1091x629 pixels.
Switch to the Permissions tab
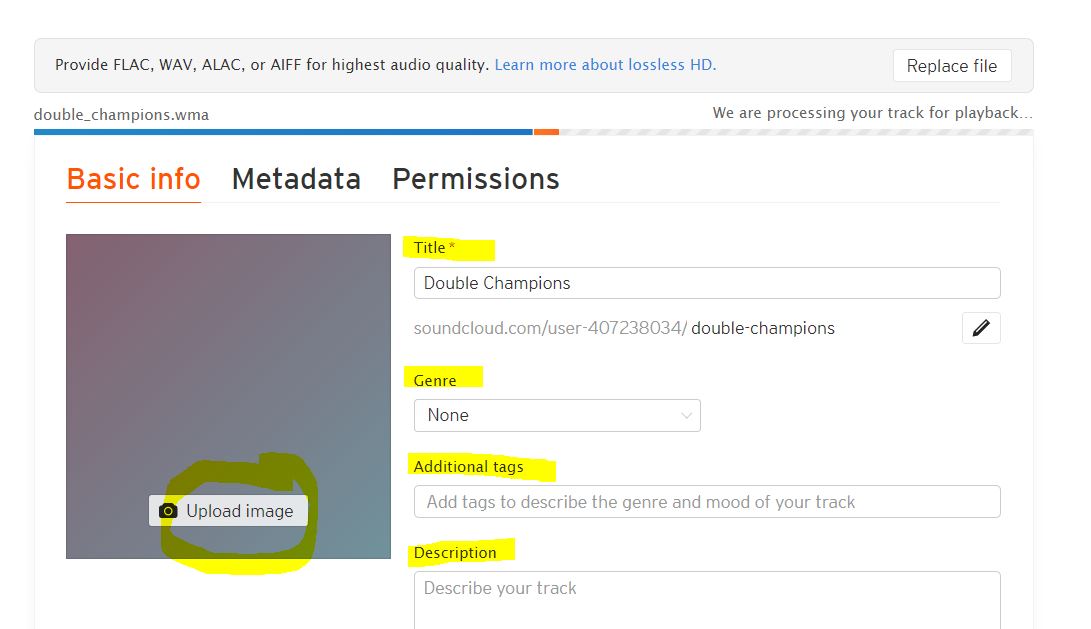coord(476,179)
